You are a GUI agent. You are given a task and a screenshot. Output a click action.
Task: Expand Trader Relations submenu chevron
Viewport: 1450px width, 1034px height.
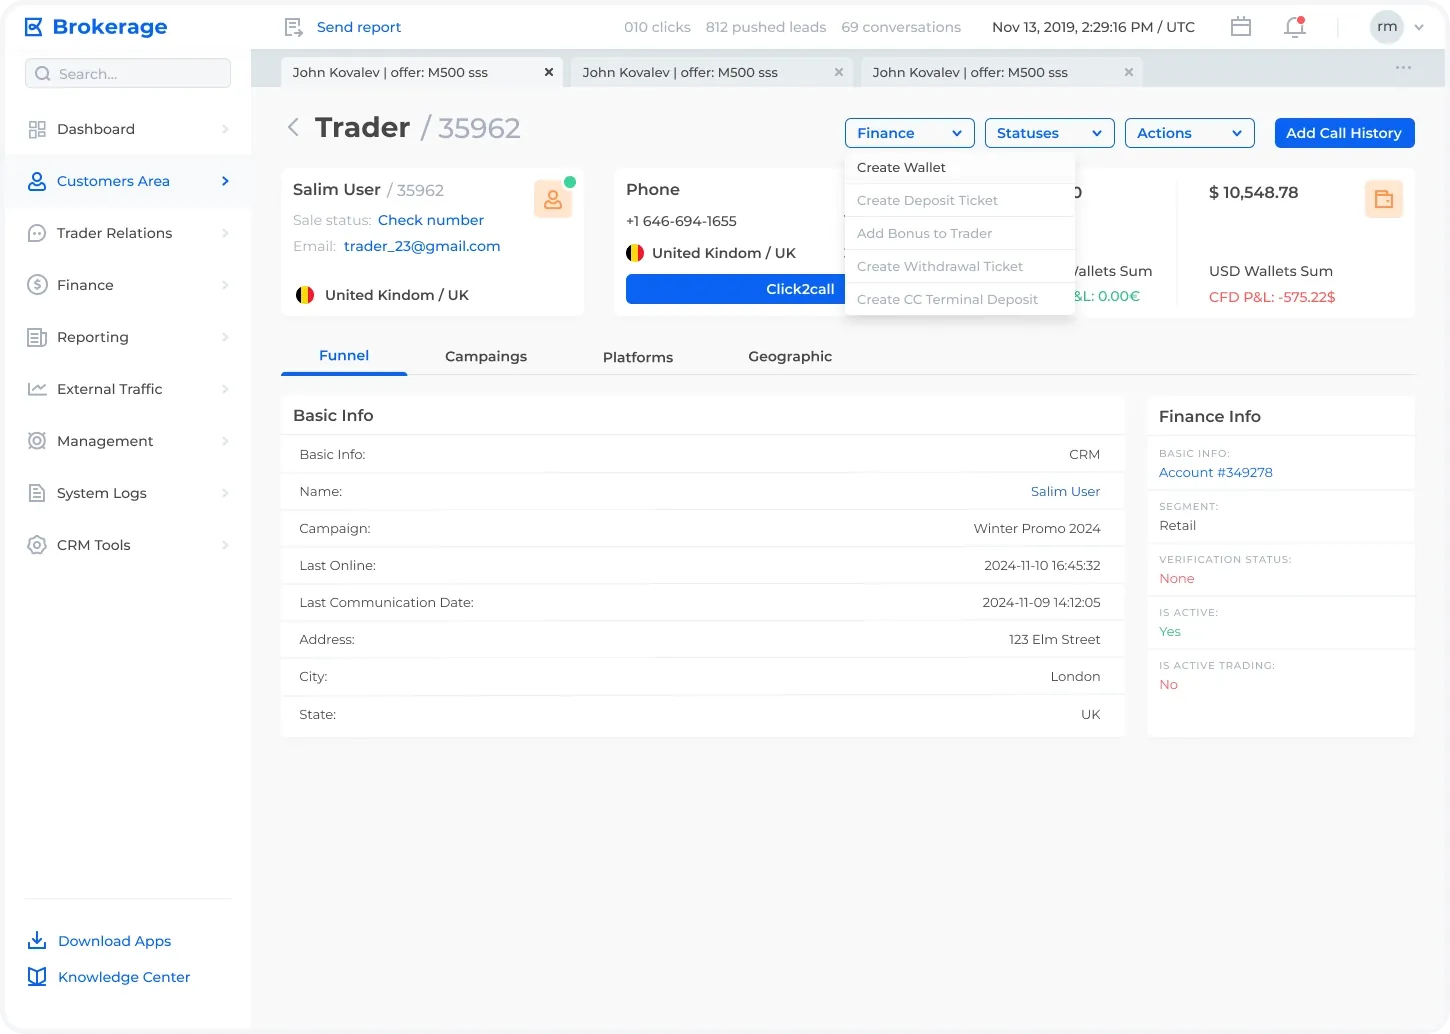[x=225, y=233]
